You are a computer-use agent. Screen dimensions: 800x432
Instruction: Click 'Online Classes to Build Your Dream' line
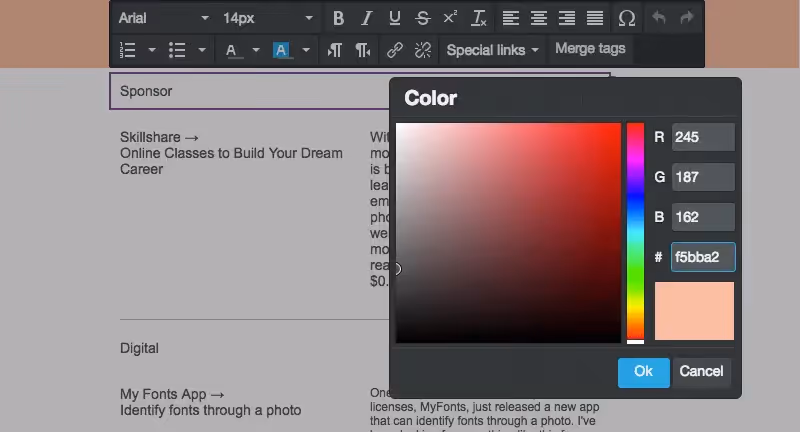pos(231,153)
